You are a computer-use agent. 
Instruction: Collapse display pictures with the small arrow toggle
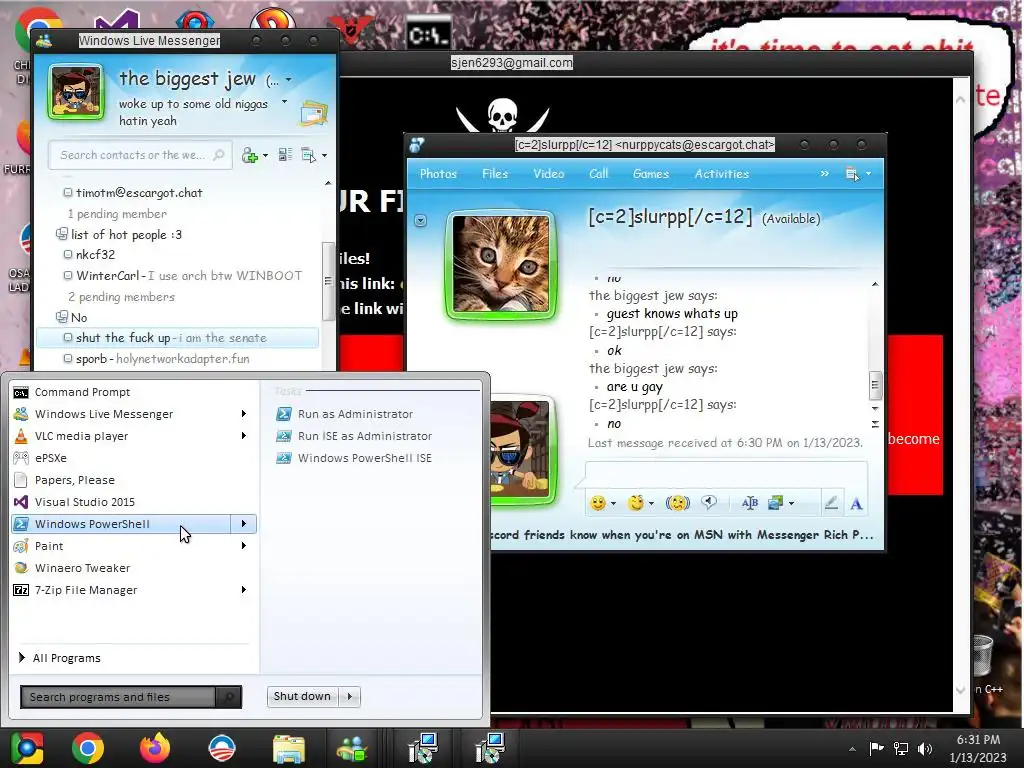[x=421, y=221]
